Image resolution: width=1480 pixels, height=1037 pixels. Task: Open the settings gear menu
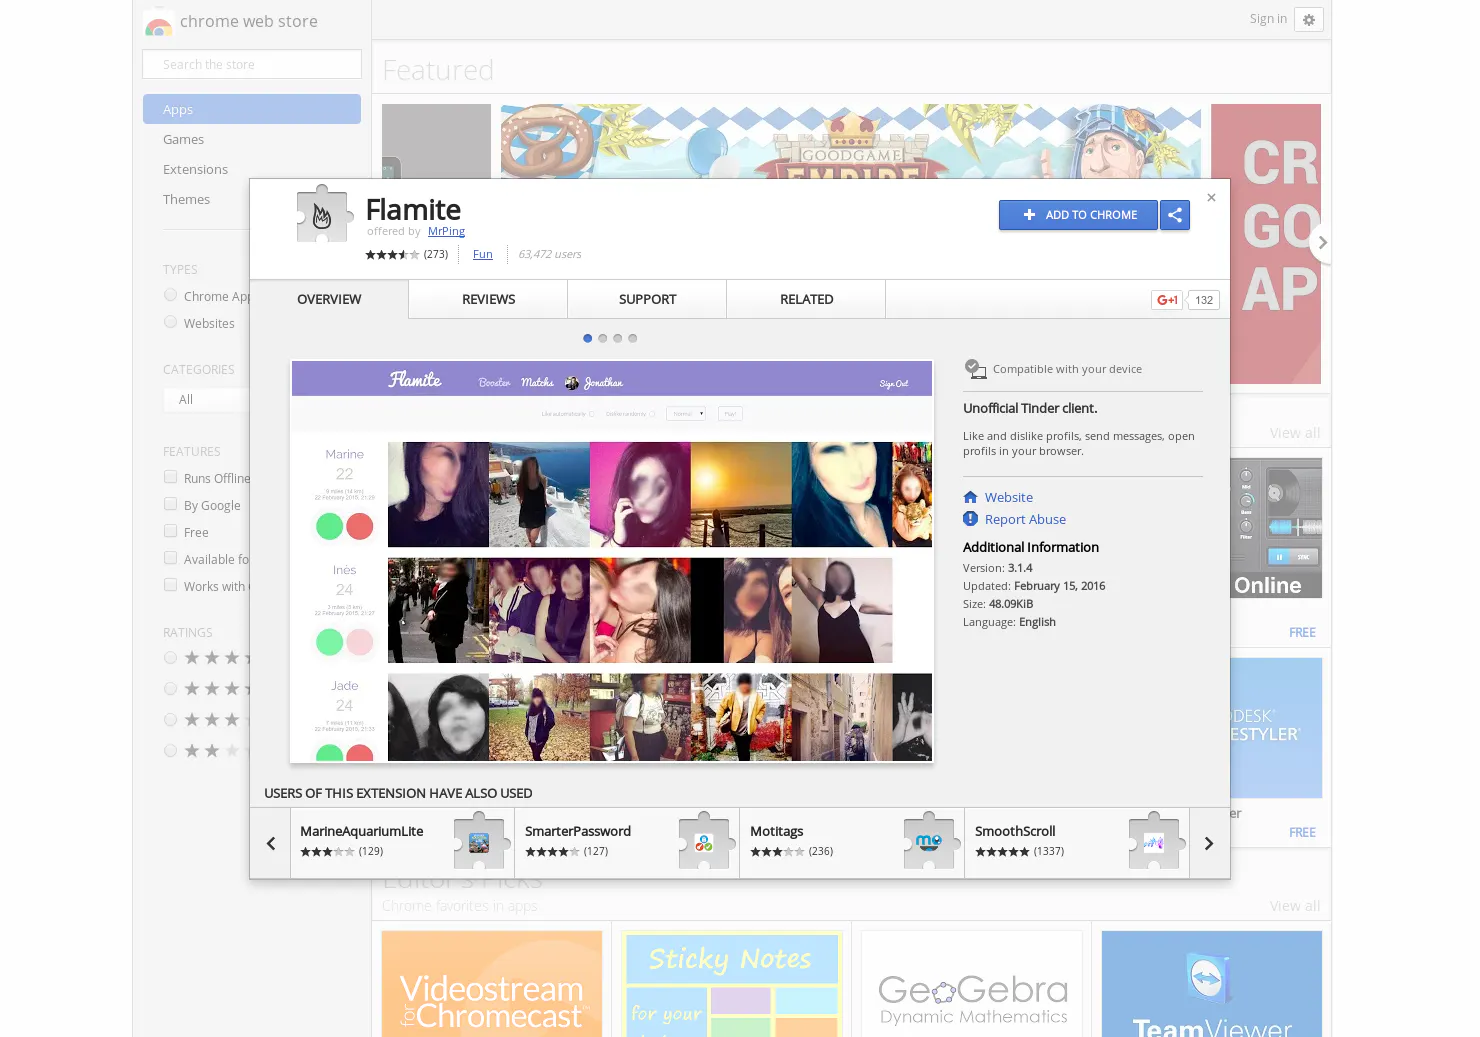click(x=1308, y=20)
